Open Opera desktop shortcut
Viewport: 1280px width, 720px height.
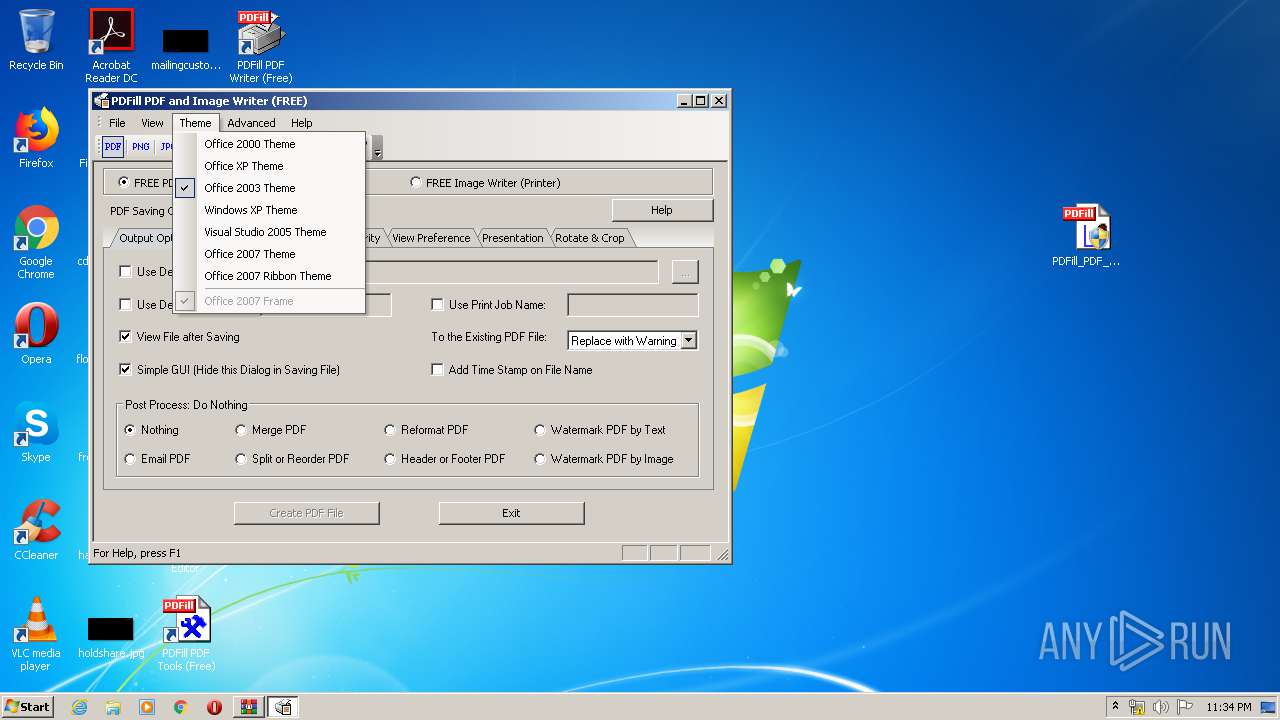[36, 334]
